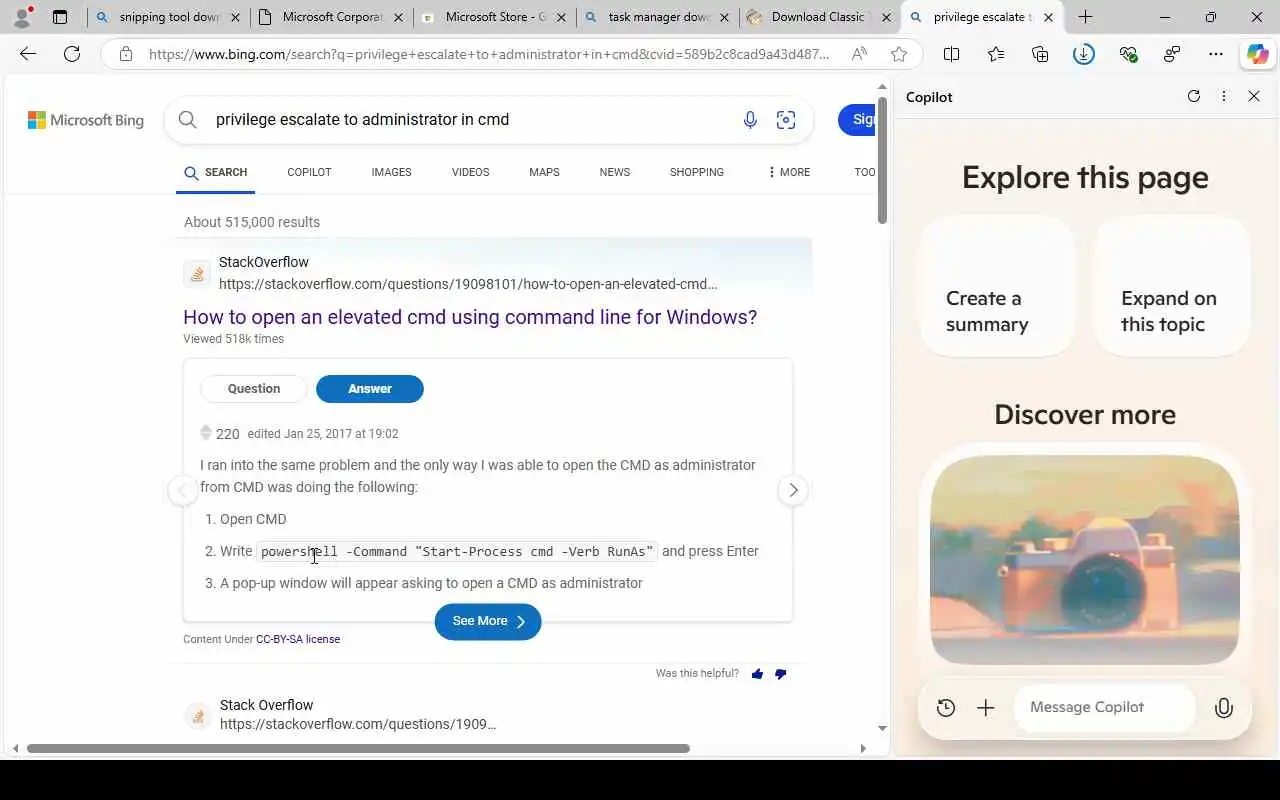Open the CC-BY-SA license link
The height and width of the screenshot is (800, 1280).
coord(298,639)
